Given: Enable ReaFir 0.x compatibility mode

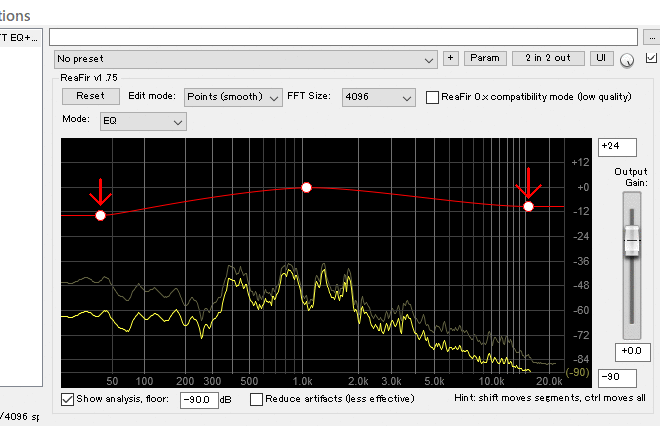Looking at the screenshot, I should pyautogui.click(x=433, y=97).
